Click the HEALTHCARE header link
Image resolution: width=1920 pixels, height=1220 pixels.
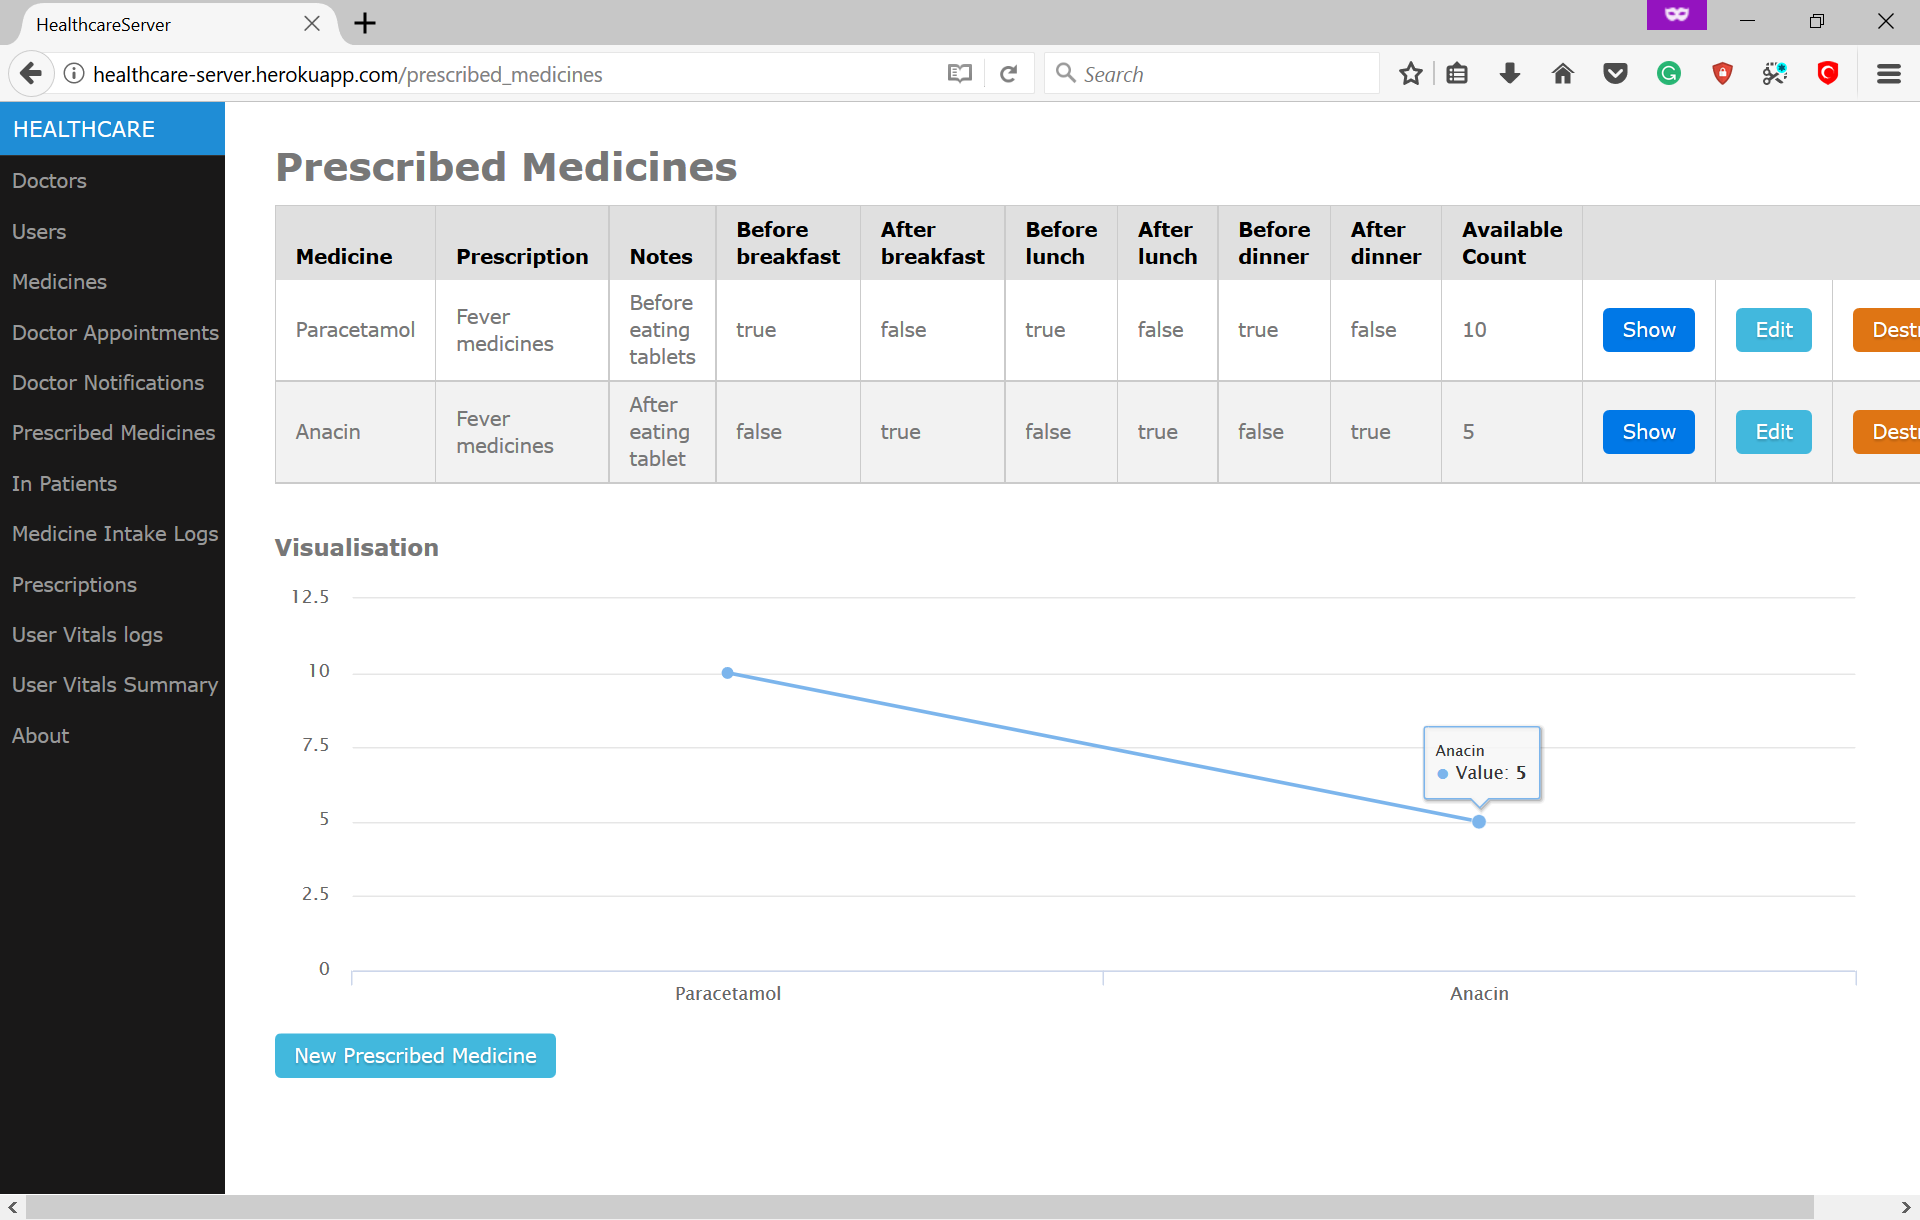[x=84, y=129]
